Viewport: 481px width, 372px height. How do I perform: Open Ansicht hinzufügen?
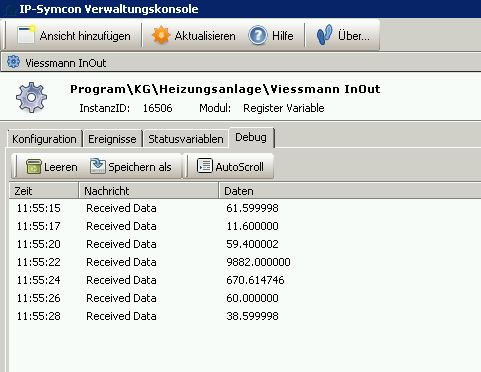click(x=85, y=36)
